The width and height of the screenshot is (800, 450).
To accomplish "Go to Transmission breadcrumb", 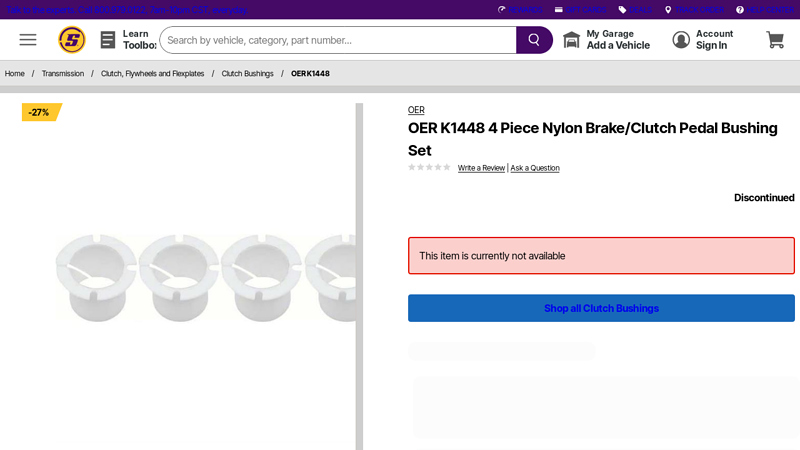I will (x=63, y=74).
